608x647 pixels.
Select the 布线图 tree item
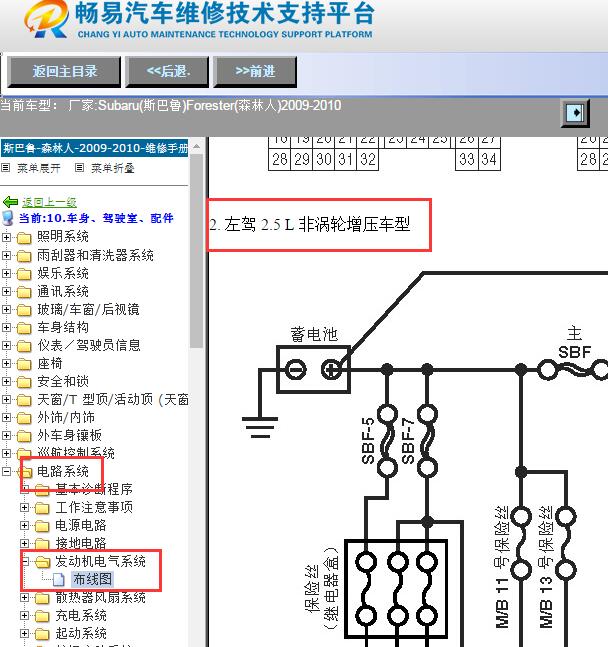(92, 579)
